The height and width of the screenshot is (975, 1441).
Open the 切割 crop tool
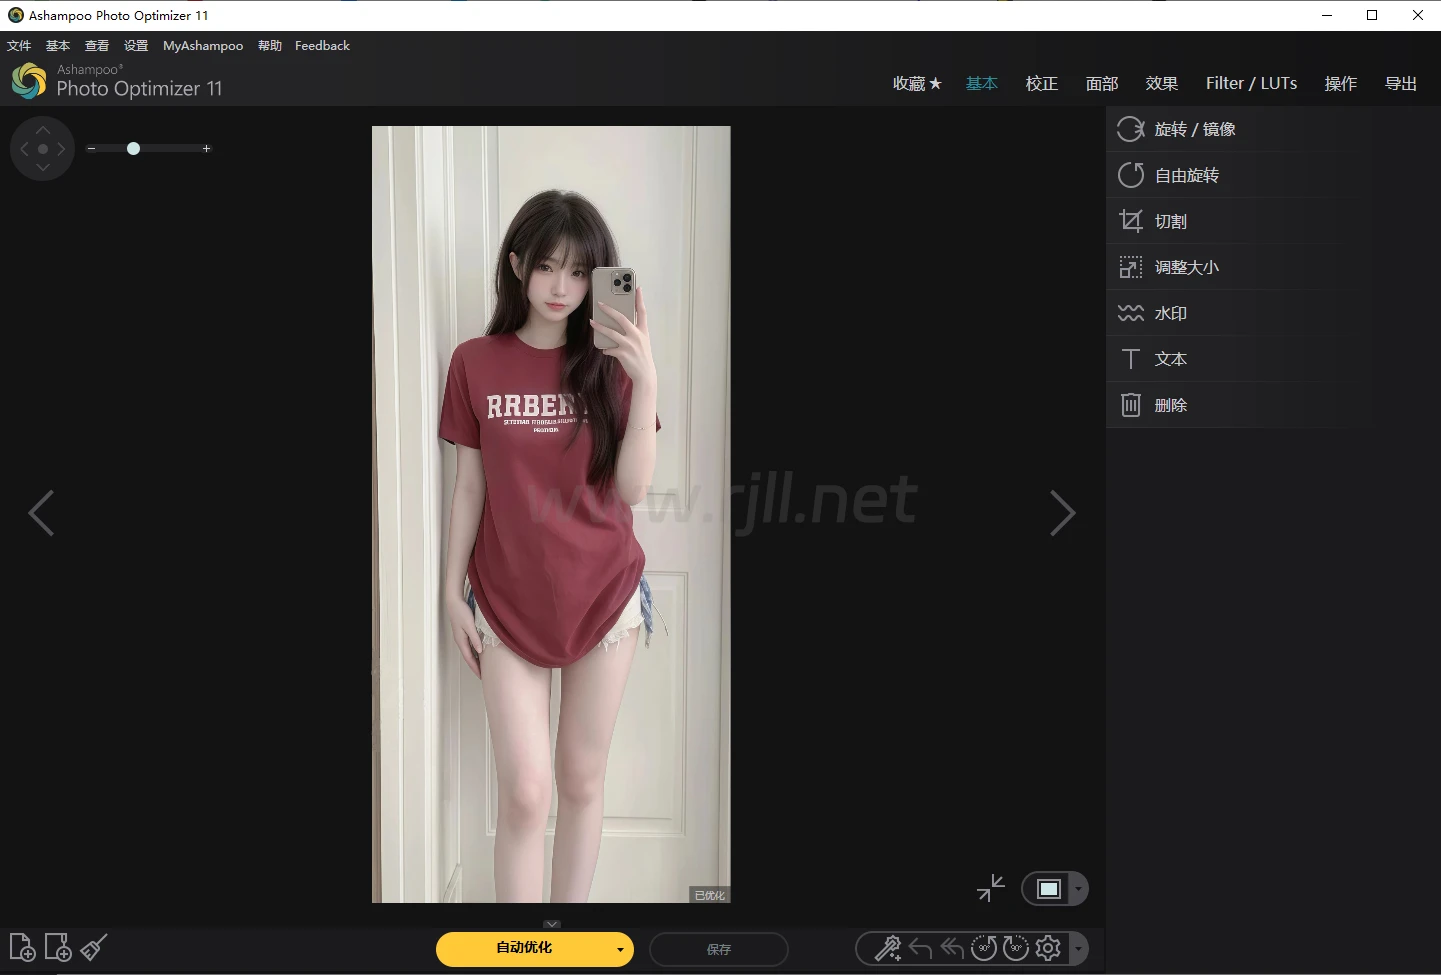coord(1170,221)
